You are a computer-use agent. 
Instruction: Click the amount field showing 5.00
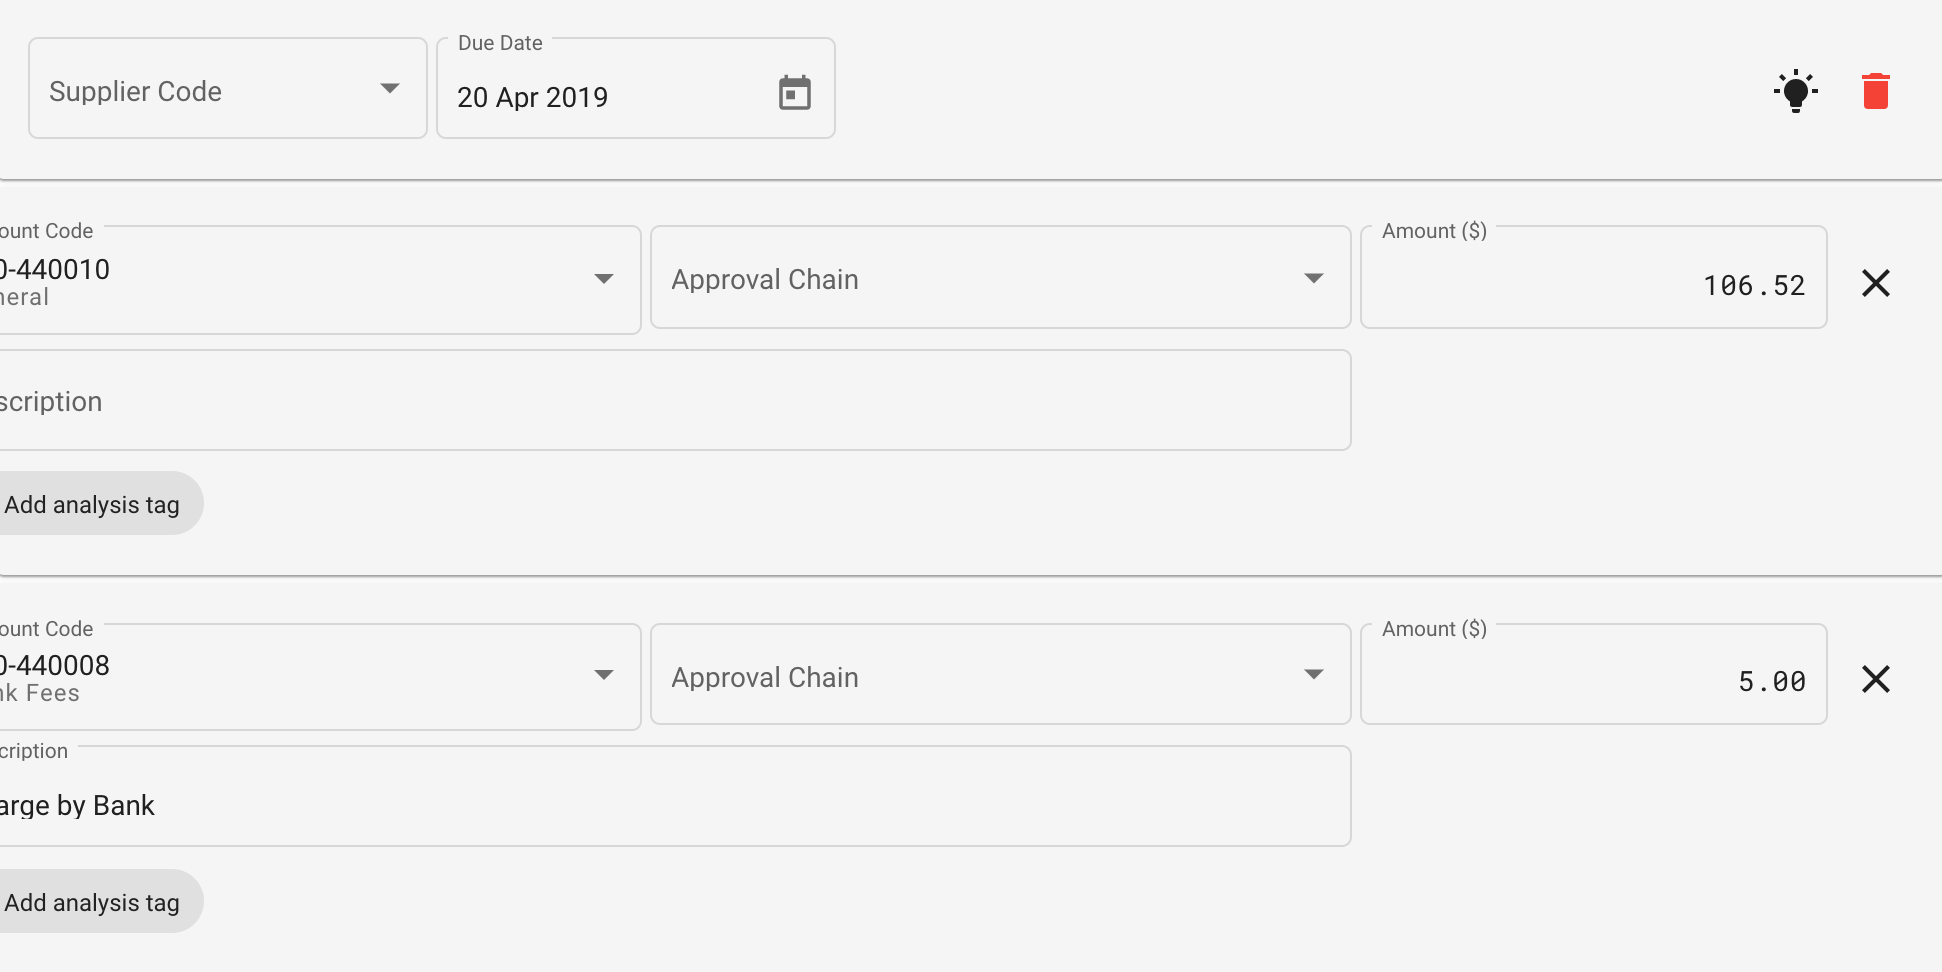[x=1592, y=680]
